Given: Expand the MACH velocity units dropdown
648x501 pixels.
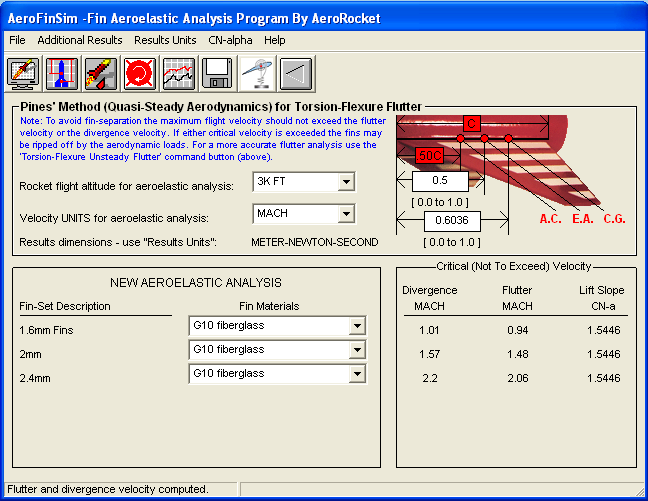Looking at the screenshot, I should (x=346, y=214).
